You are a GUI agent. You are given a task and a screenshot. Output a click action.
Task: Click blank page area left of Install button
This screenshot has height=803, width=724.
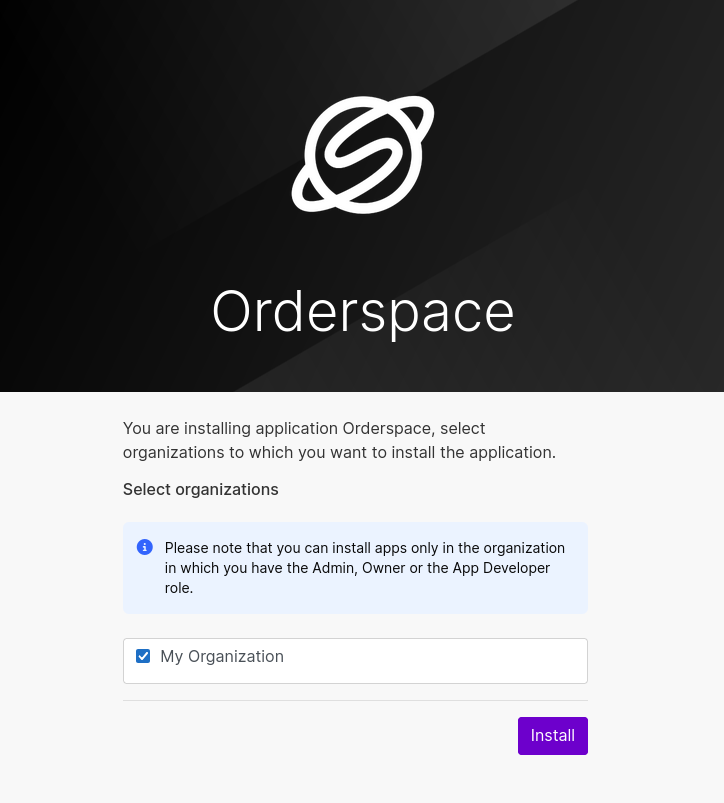coord(307,736)
